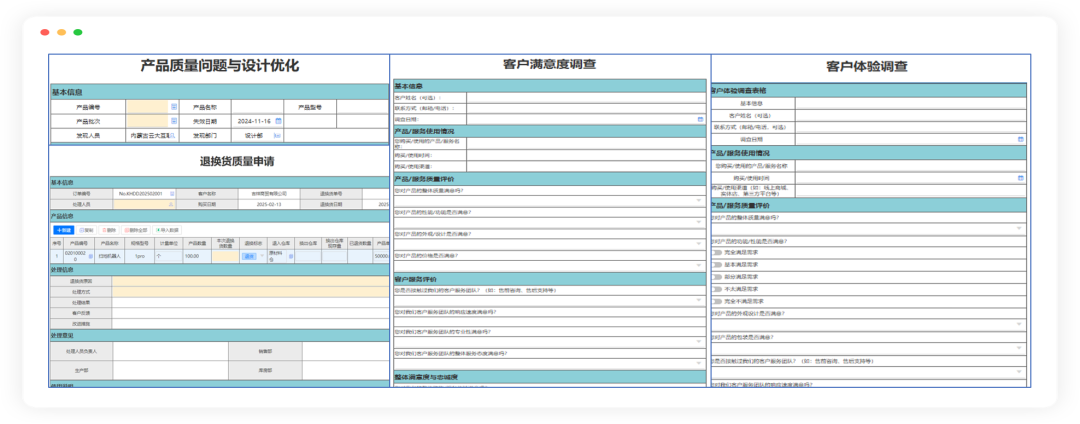This screenshot has height=424, width=1080.
Task: Open the 产品批次 lookup icon
Action: (x=174, y=121)
